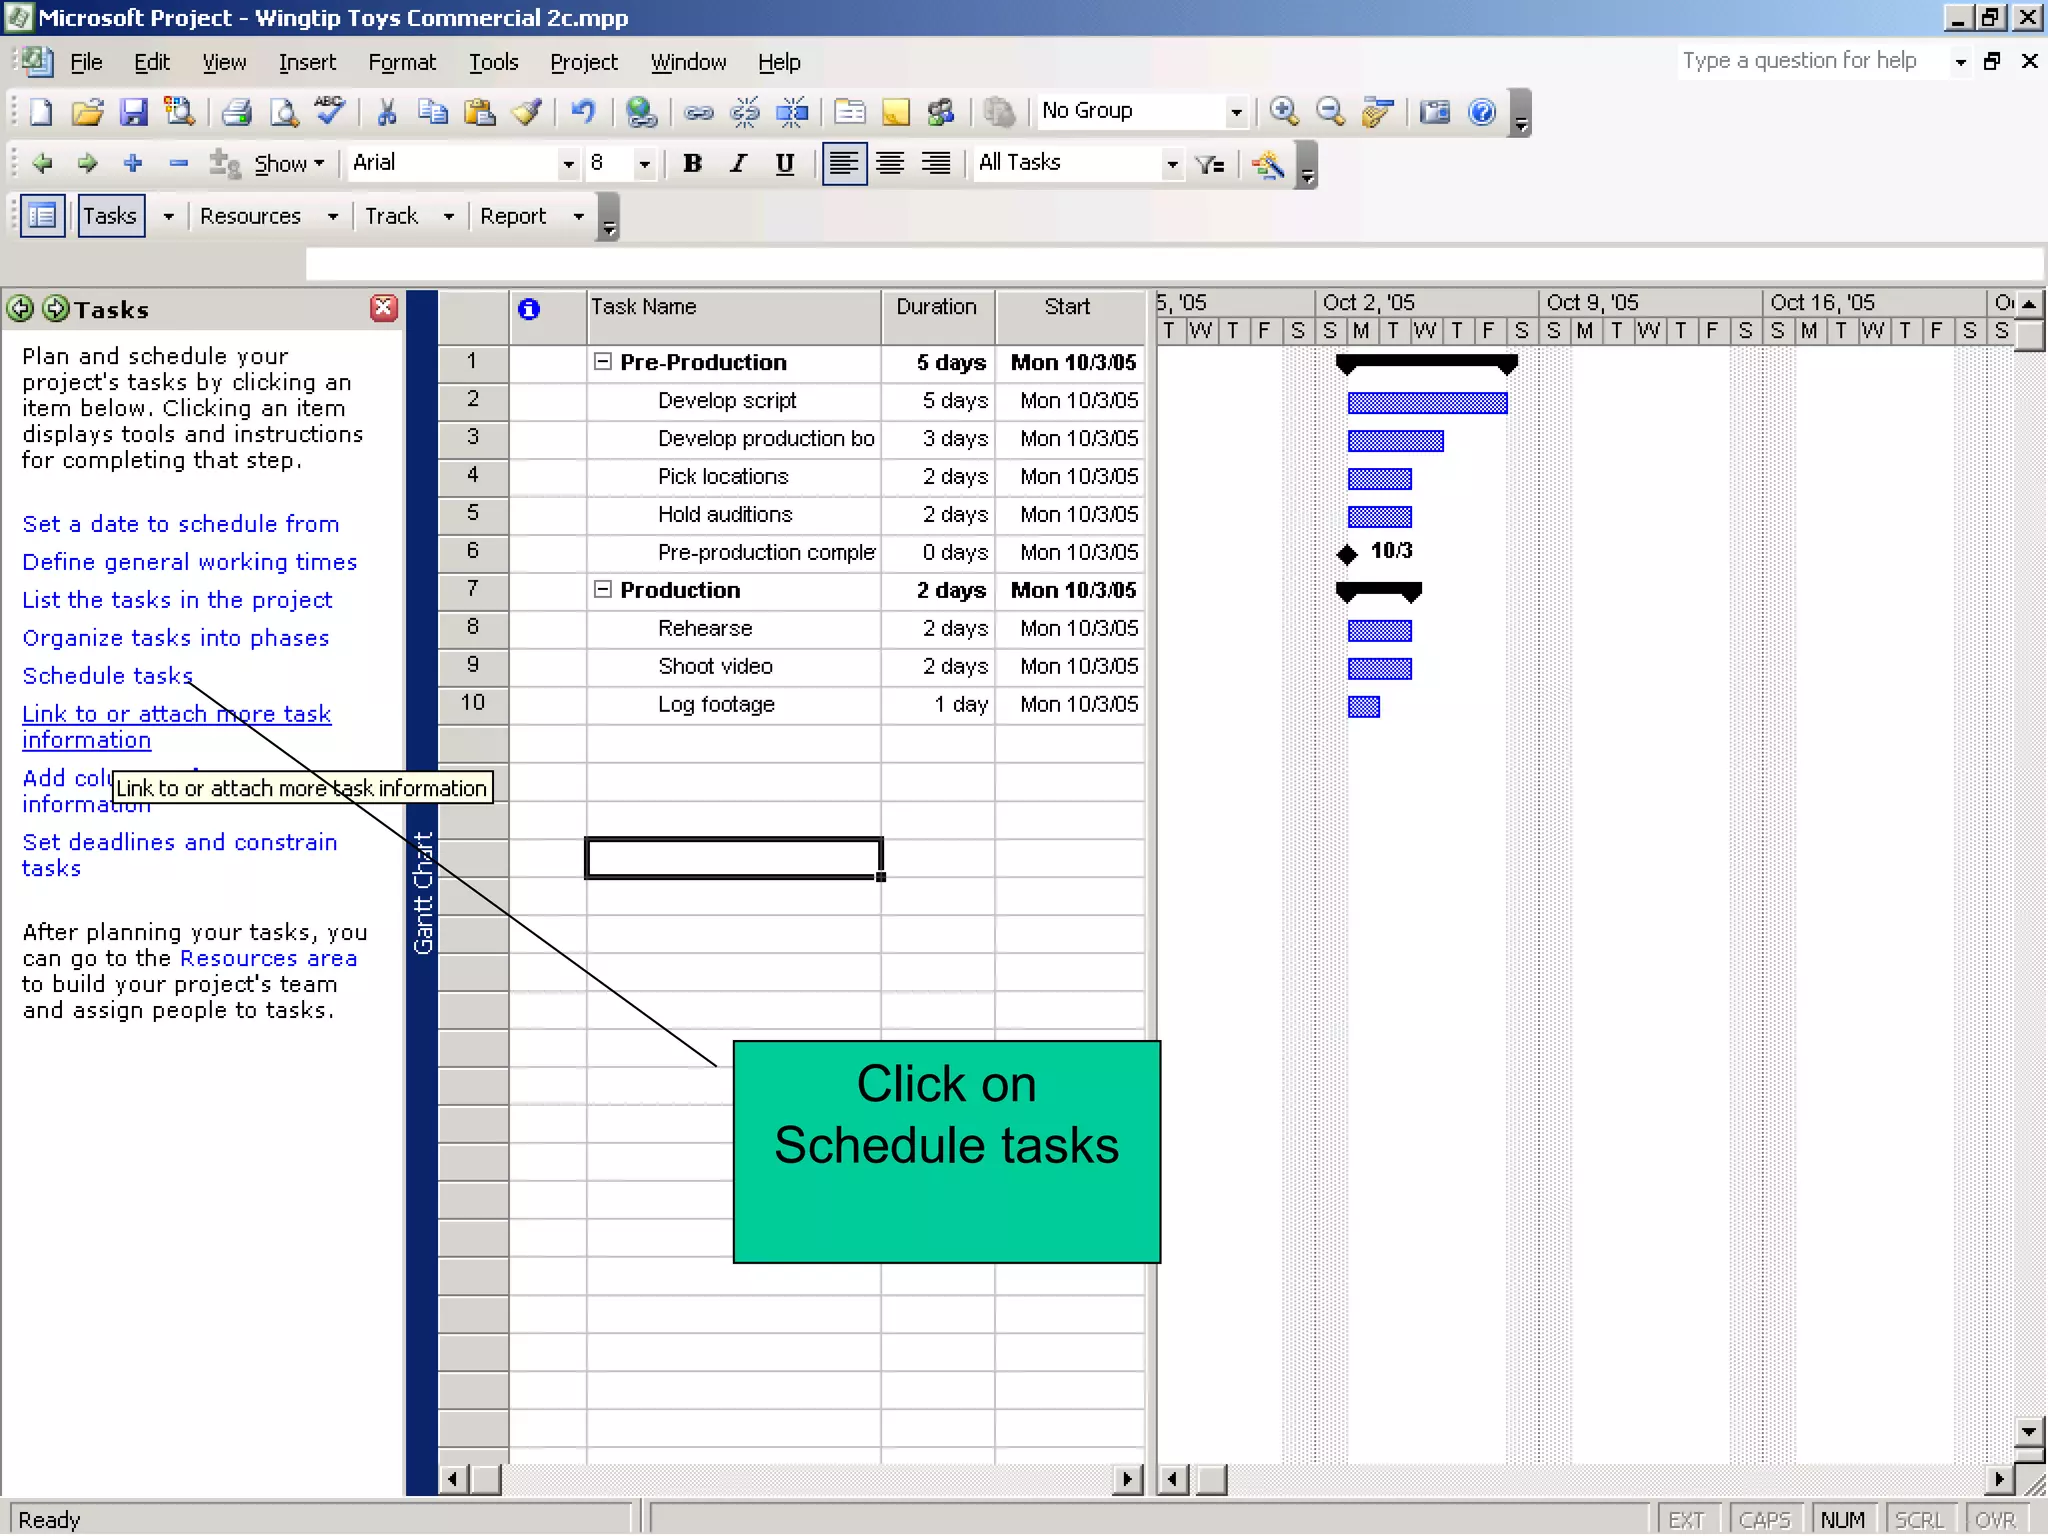2048x1536 pixels.
Task: Click the Indent green right arrow
Action: (x=88, y=163)
